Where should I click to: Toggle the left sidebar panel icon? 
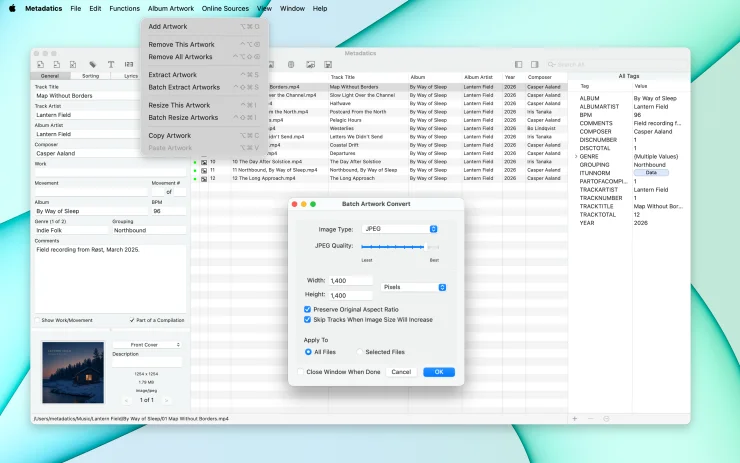click(x=519, y=64)
